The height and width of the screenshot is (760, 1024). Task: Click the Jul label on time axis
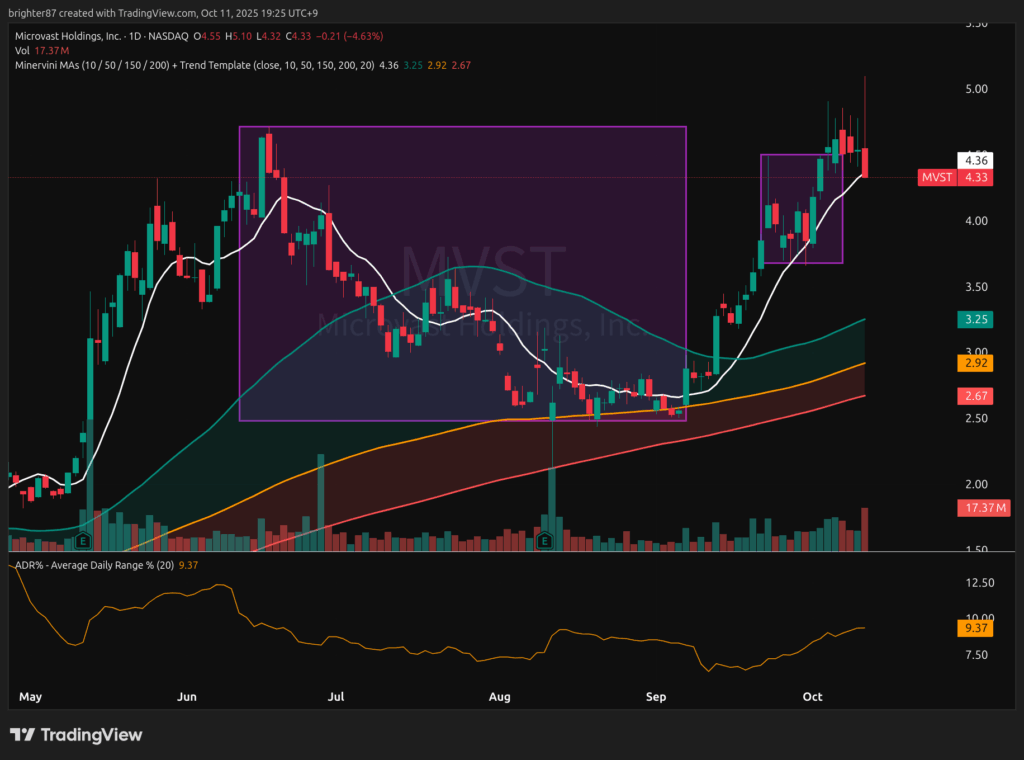(x=337, y=696)
